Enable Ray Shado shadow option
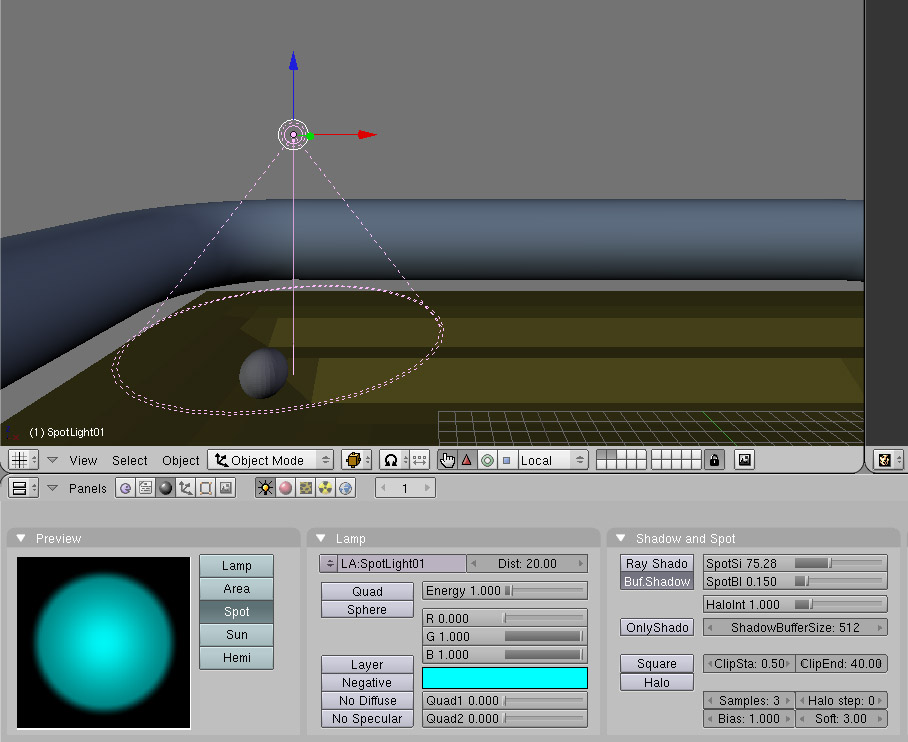This screenshot has height=742, width=908. pos(657,563)
